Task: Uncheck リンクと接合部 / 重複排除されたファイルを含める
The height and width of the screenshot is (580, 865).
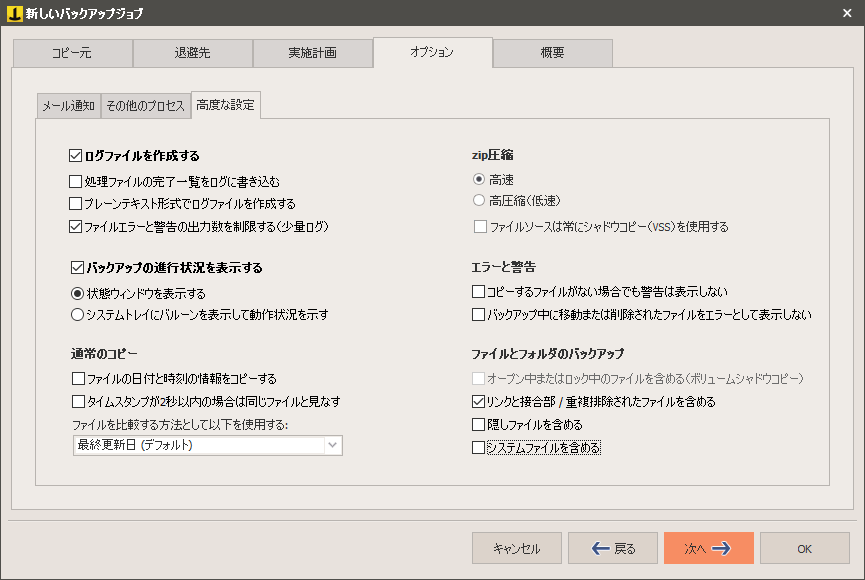Action: tap(478, 401)
